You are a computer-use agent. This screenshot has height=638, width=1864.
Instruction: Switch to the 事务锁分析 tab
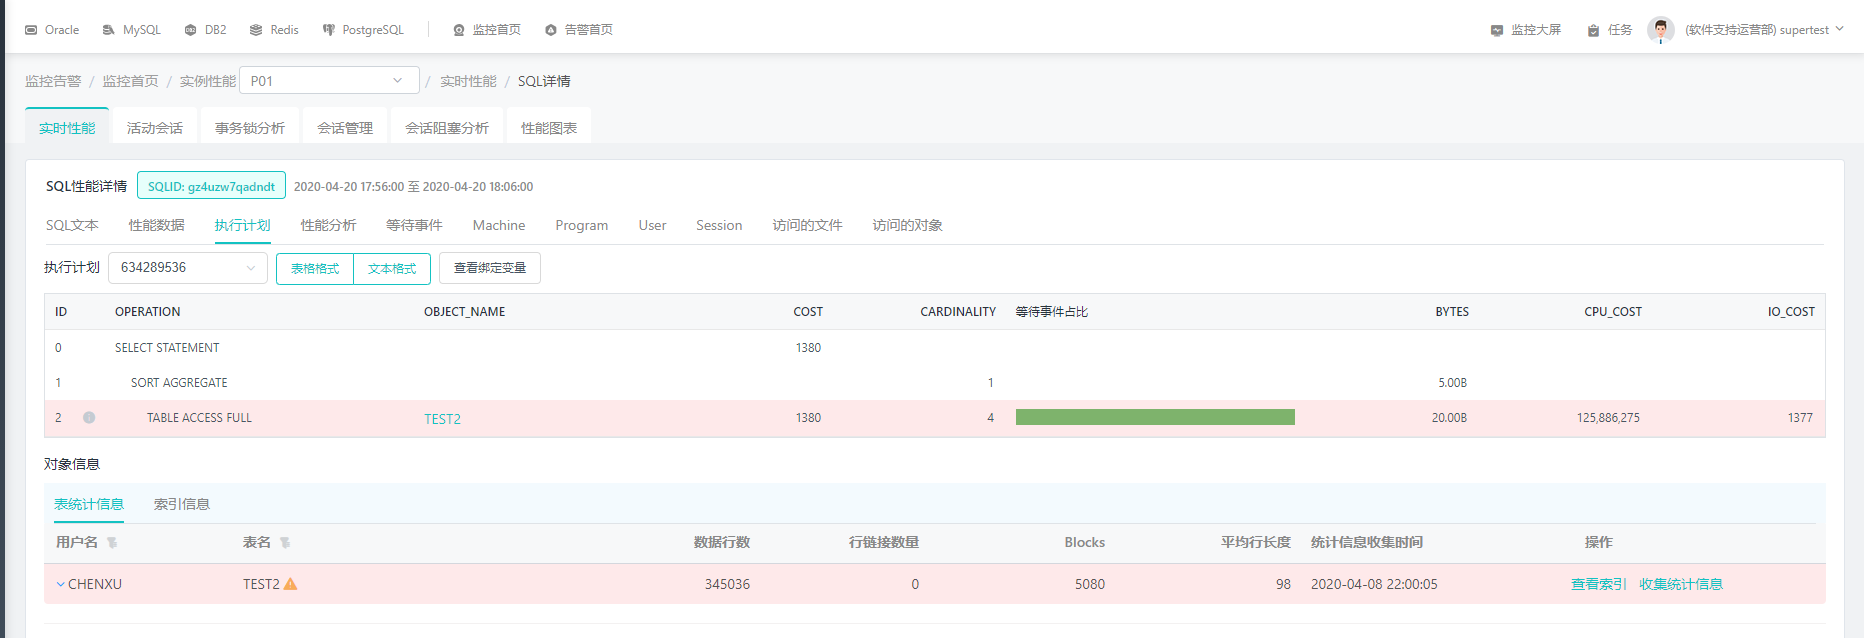coord(250,127)
